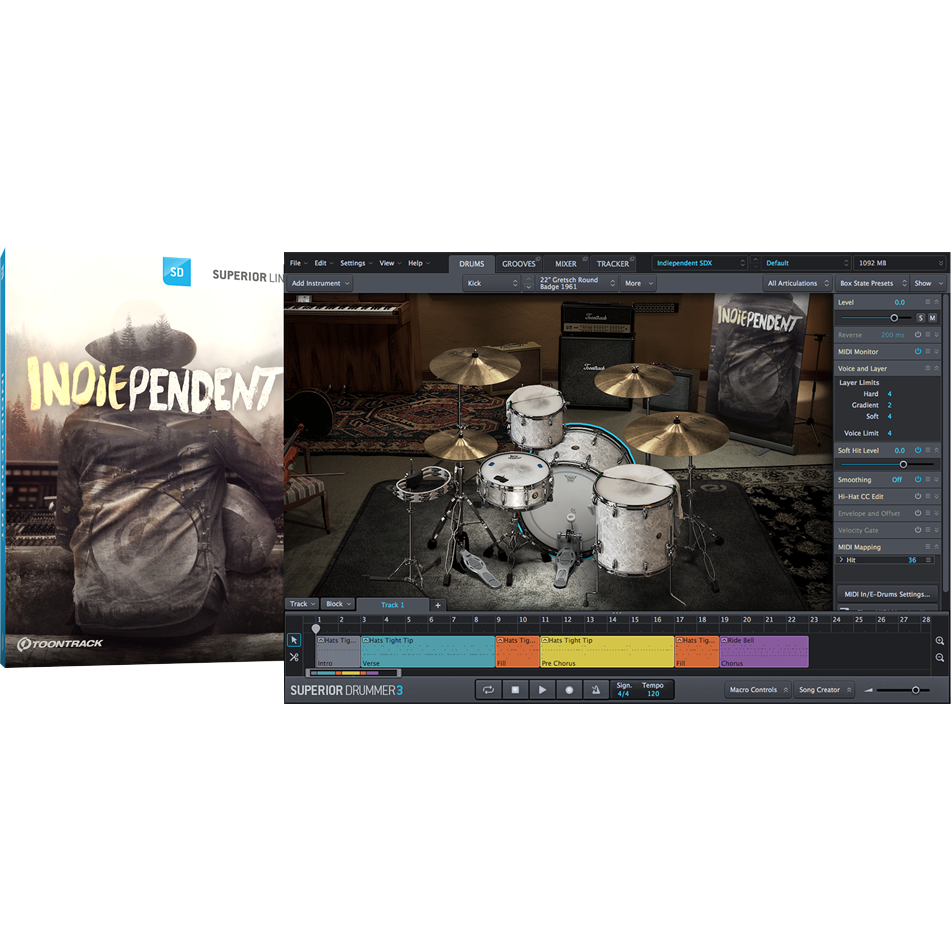The width and height of the screenshot is (951, 951).
Task: Open the Voice and Layer options menu icon
Action: [927, 368]
